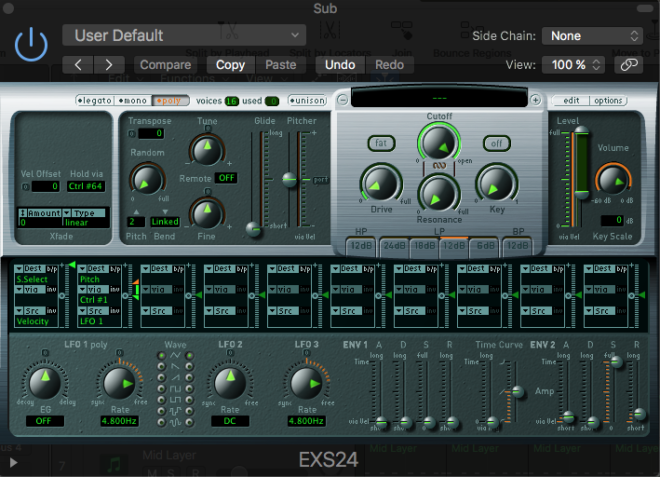The height and width of the screenshot is (477, 660).
Task: Toggle via inv on Pitch modulation slot
Action: coord(115,290)
